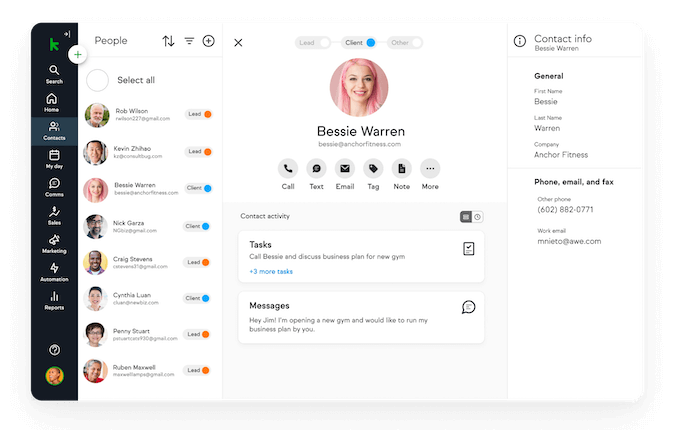680x430 pixels.
Task: Click the user profile avatar at sidebar bottom
Action: pyautogui.click(x=54, y=376)
